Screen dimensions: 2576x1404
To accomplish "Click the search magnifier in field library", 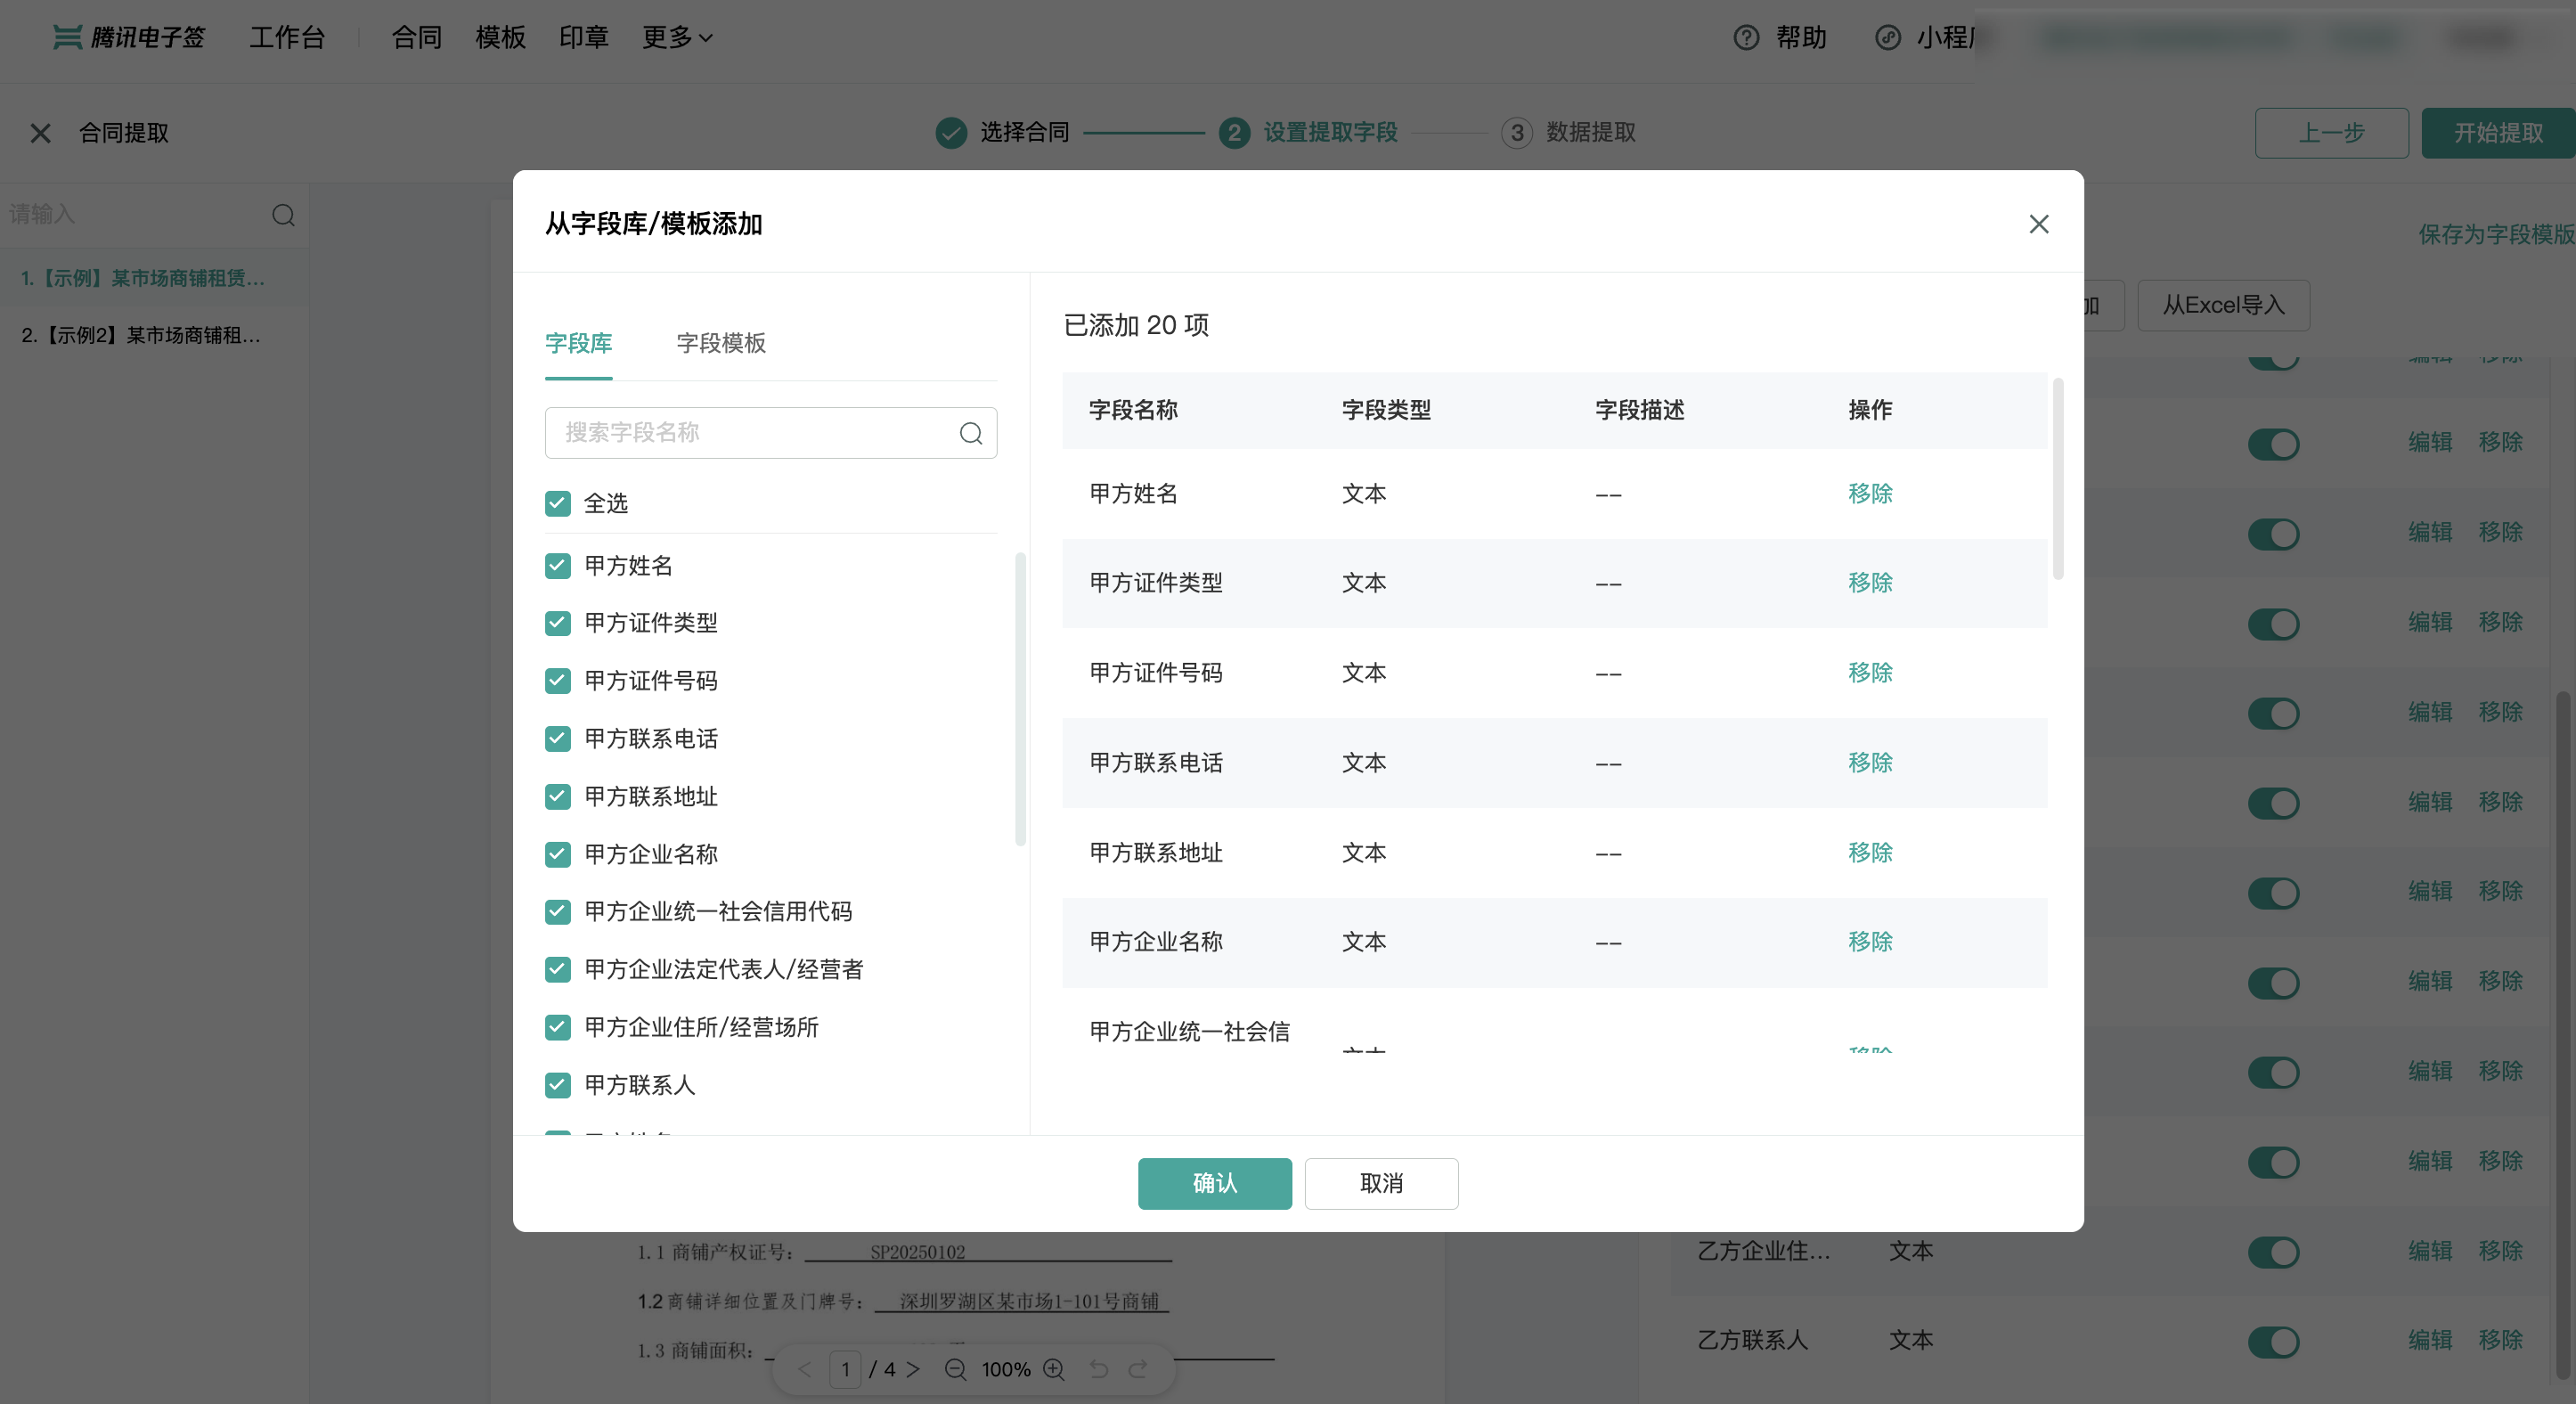I will point(970,433).
